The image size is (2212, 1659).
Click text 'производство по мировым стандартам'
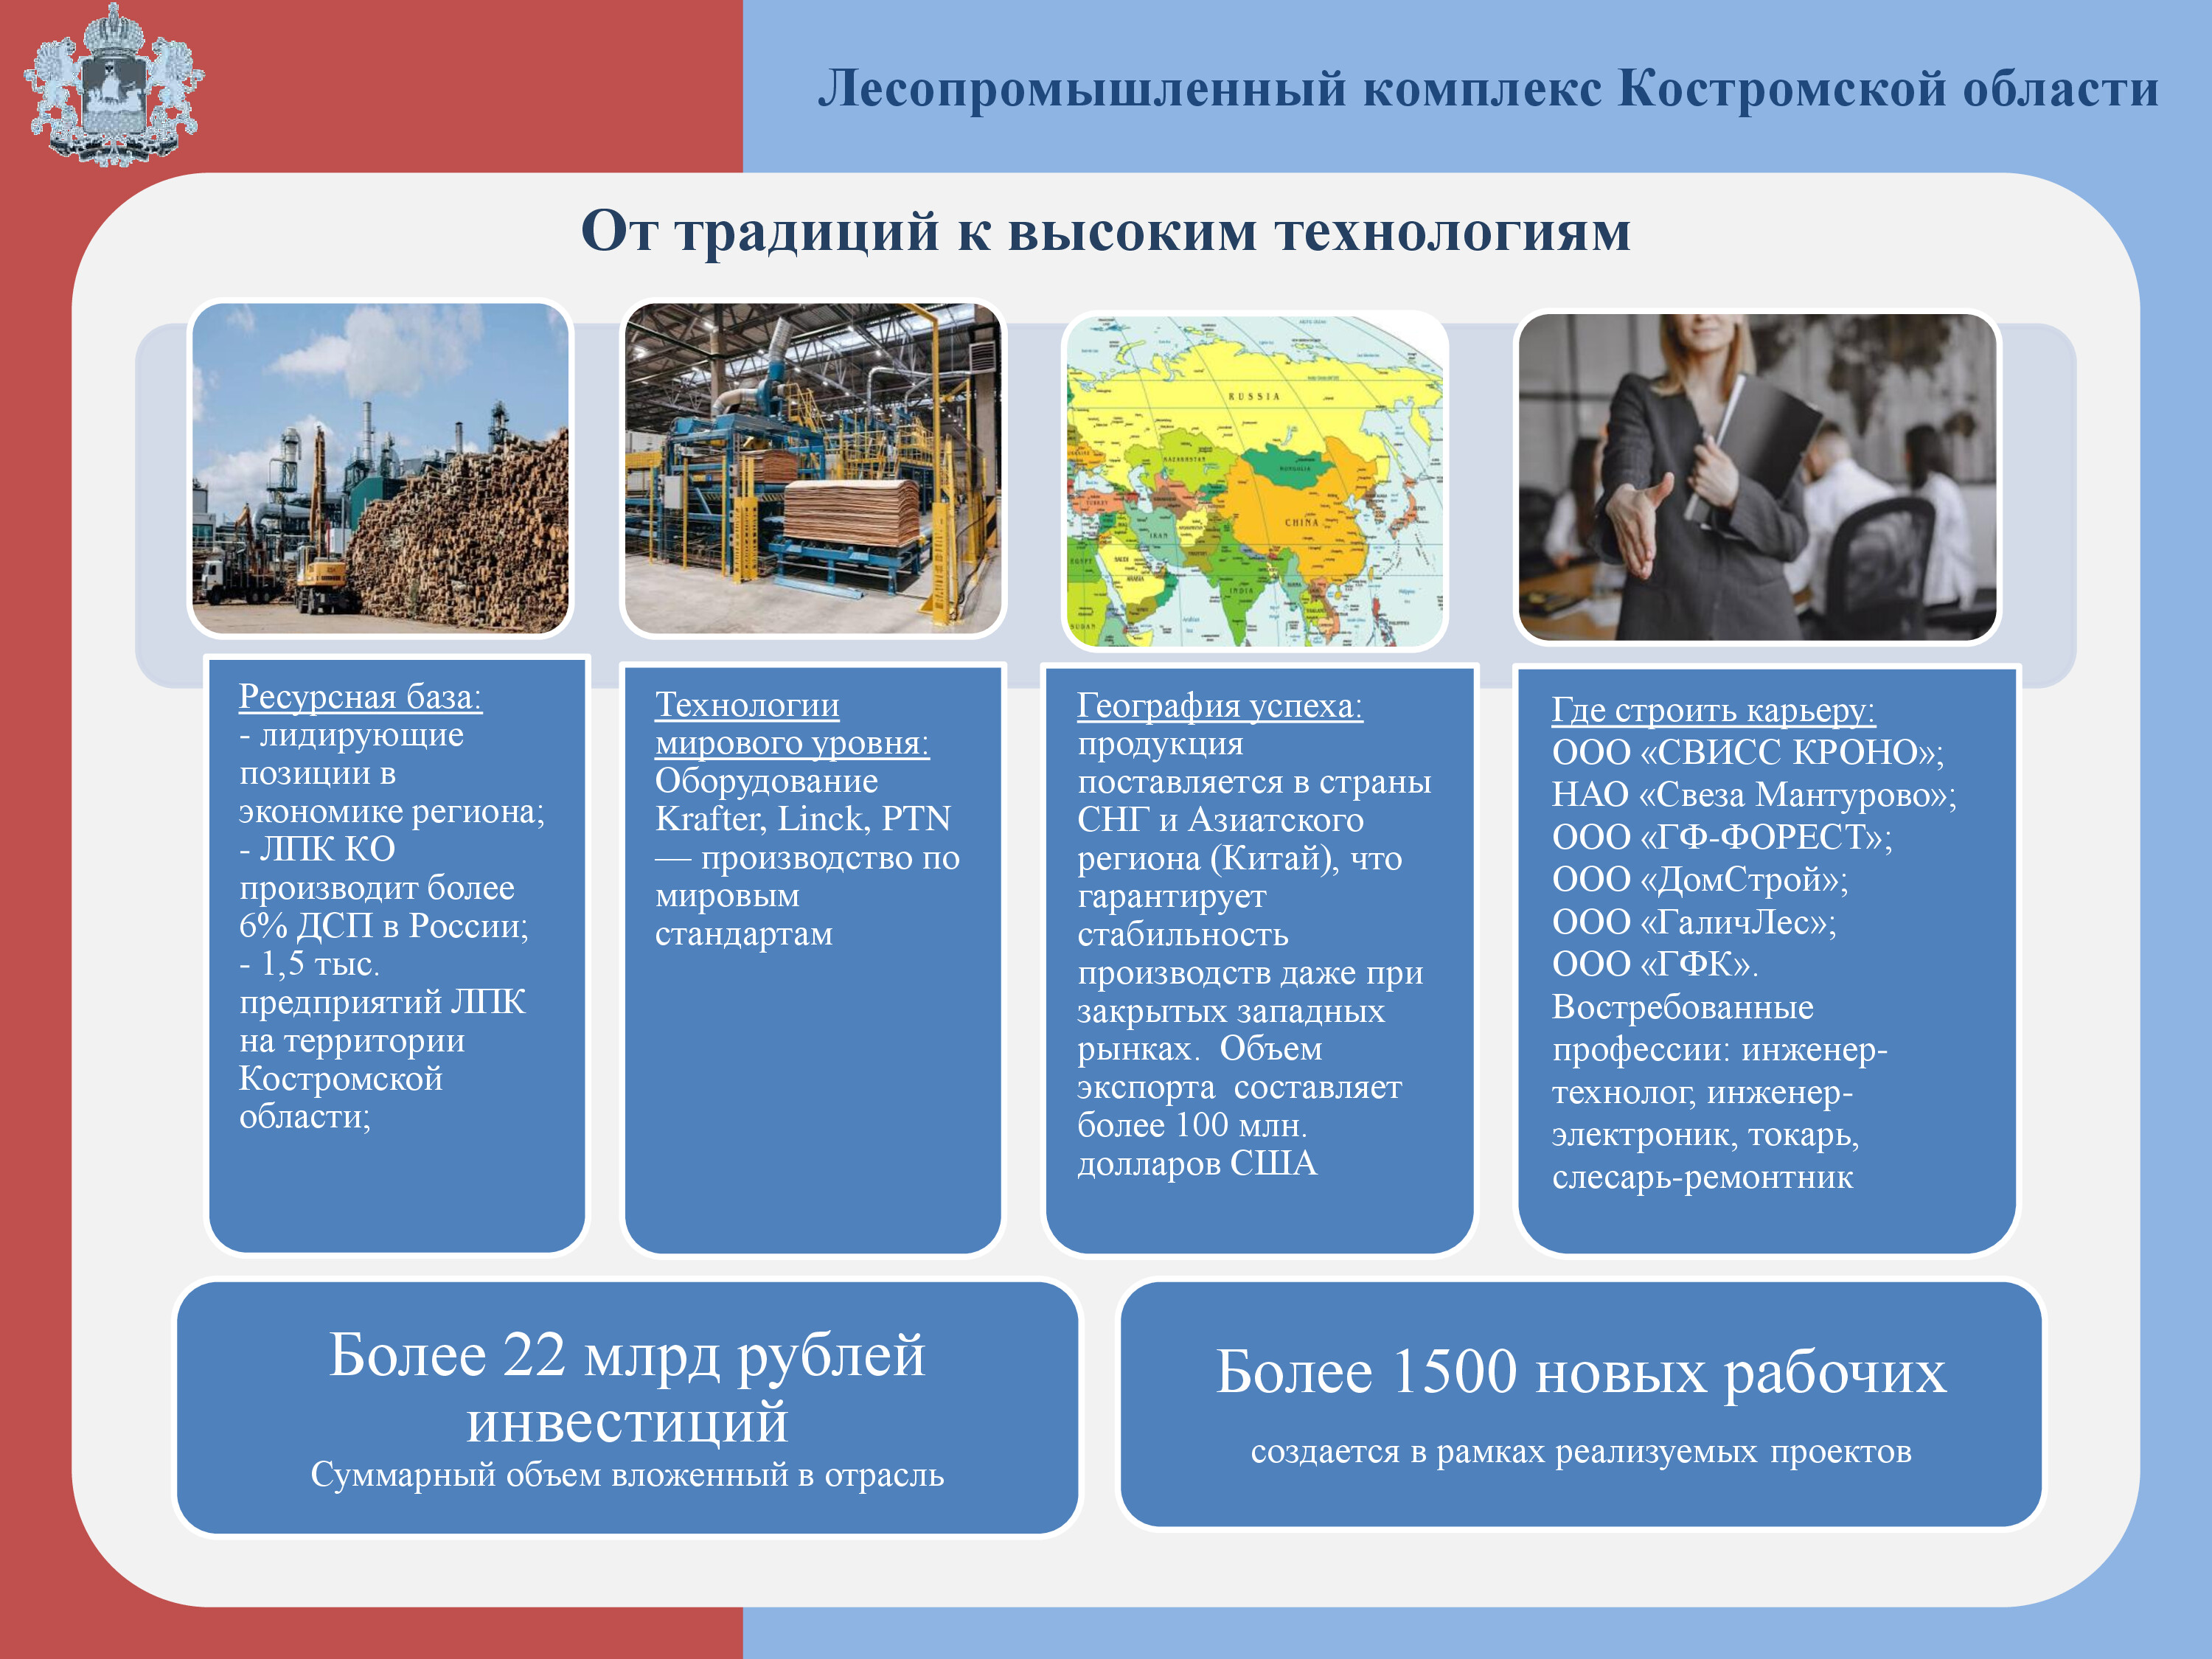(x=807, y=896)
